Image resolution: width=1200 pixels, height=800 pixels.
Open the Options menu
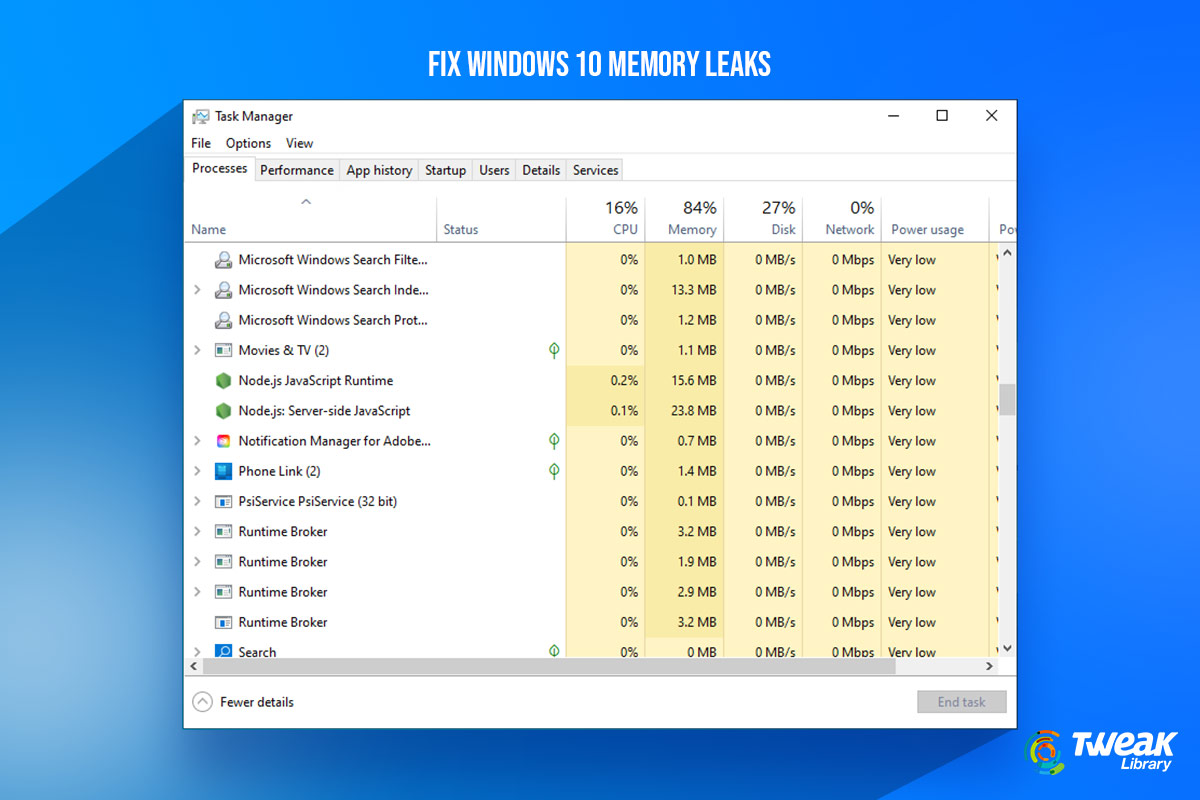(248, 143)
